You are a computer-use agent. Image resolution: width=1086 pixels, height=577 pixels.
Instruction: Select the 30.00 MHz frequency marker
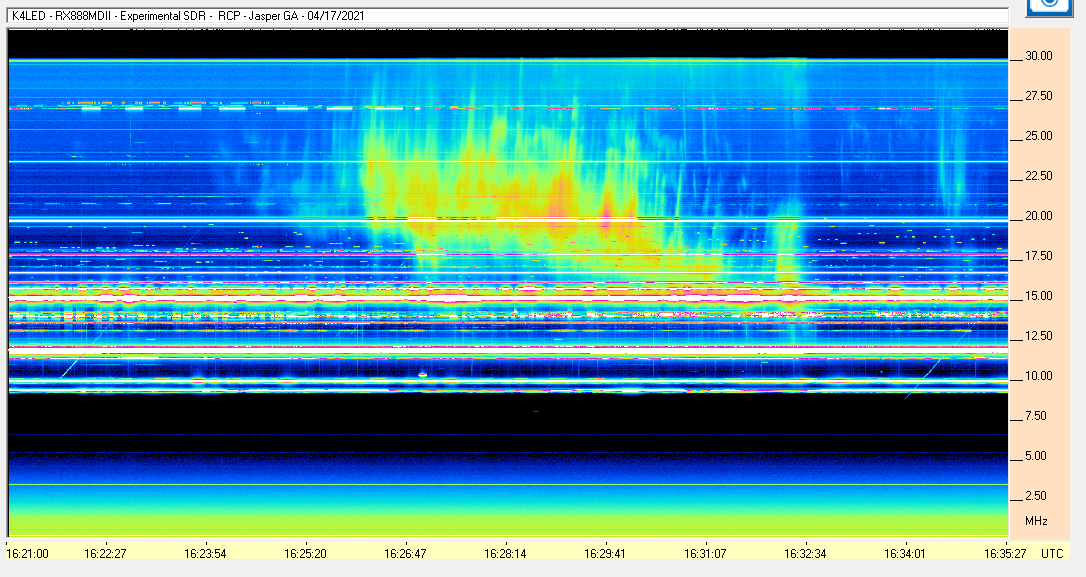[1041, 57]
